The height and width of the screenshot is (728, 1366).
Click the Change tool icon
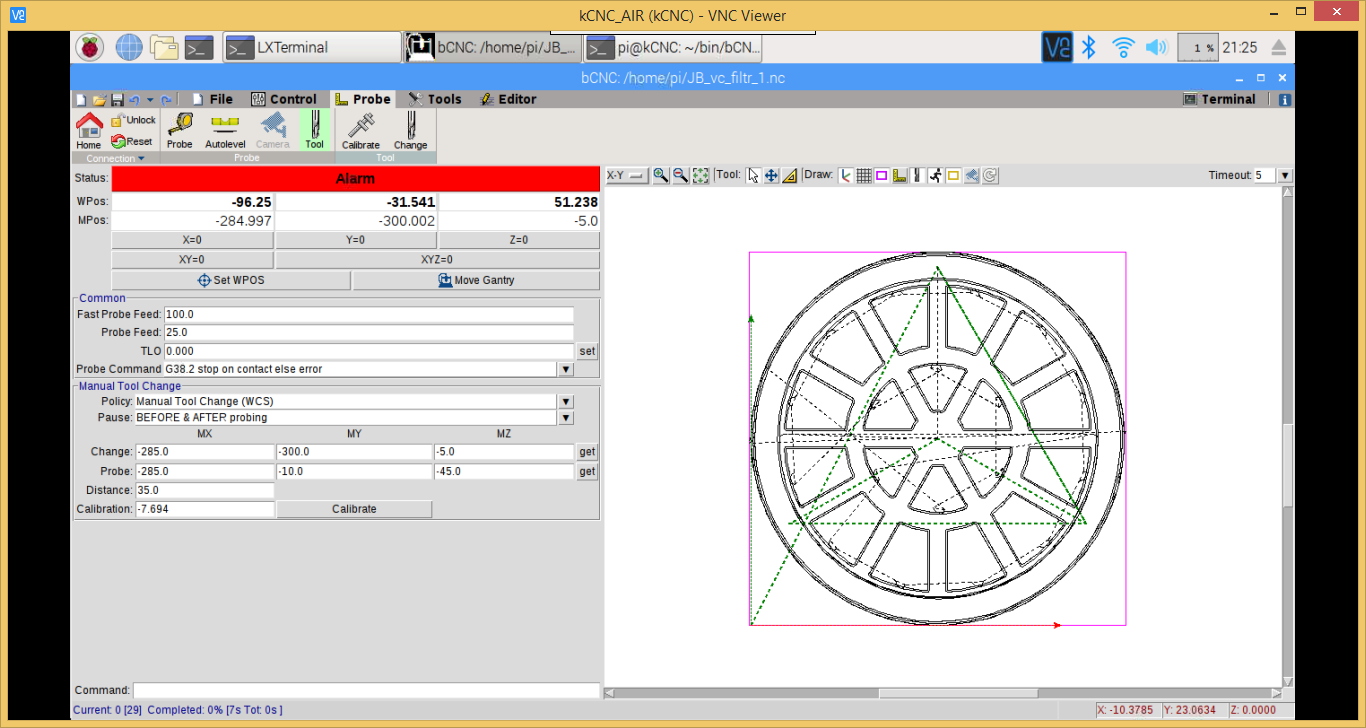[410, 131]
